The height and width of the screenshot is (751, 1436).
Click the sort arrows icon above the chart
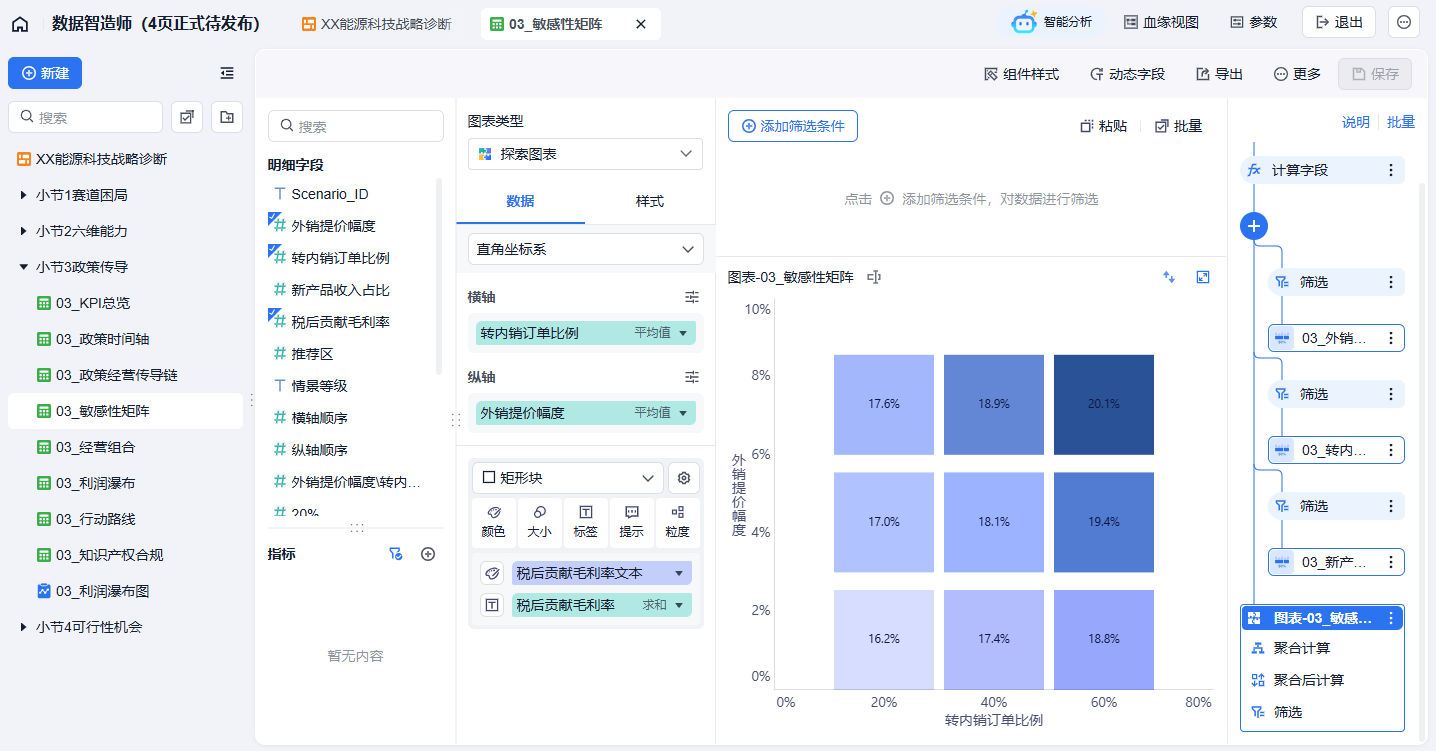(1168, 277)
